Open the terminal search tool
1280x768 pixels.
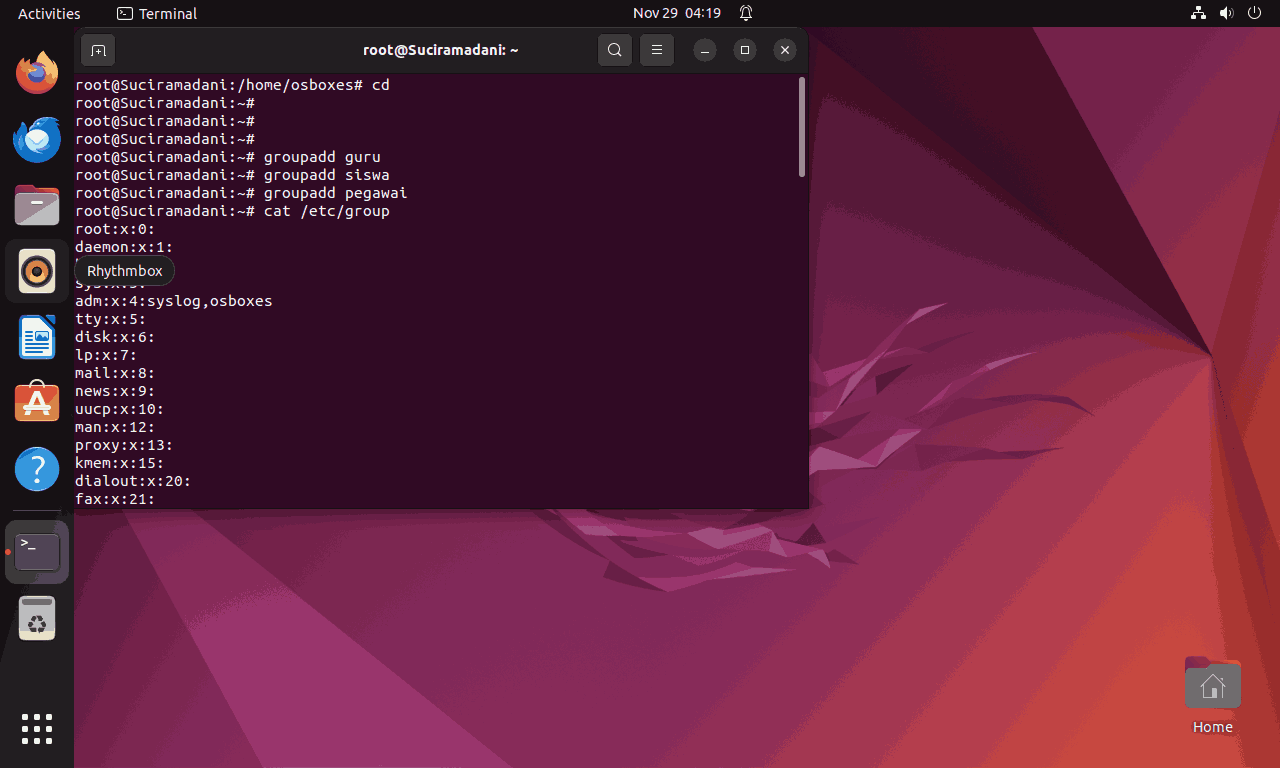[615, 50]
